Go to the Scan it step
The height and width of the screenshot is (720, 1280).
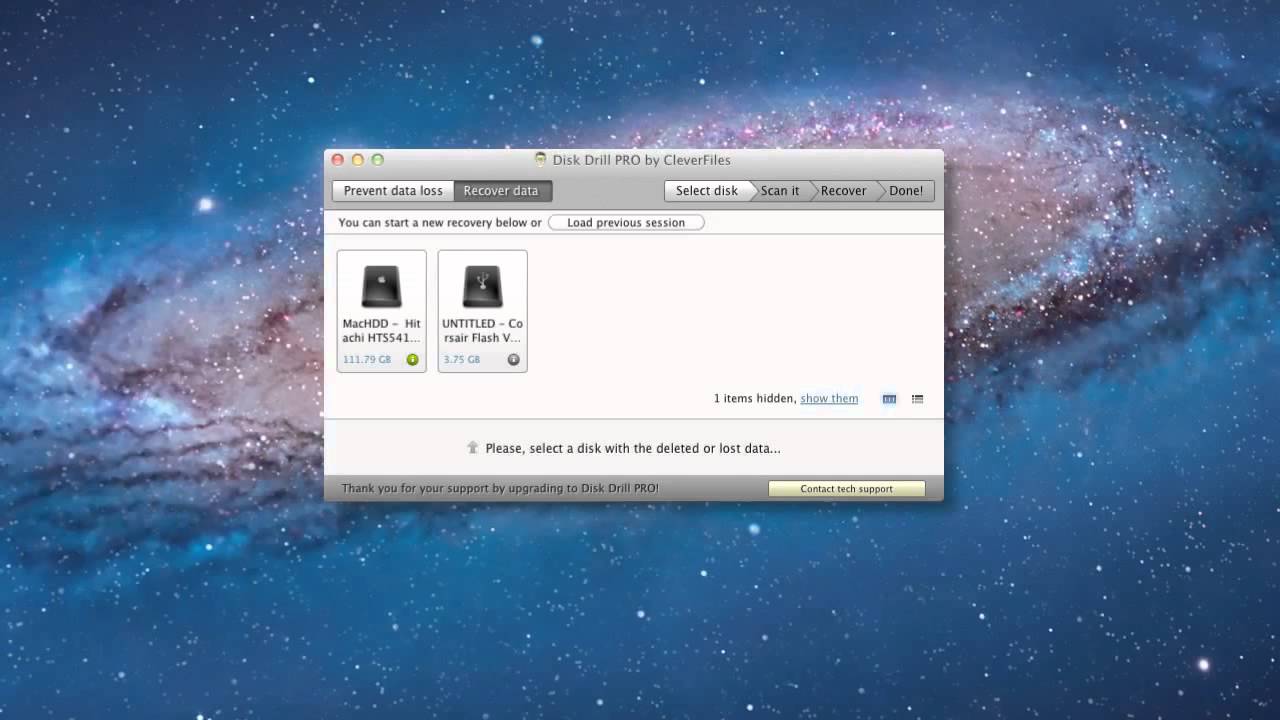pyautogui.click(x=780, y=191)
